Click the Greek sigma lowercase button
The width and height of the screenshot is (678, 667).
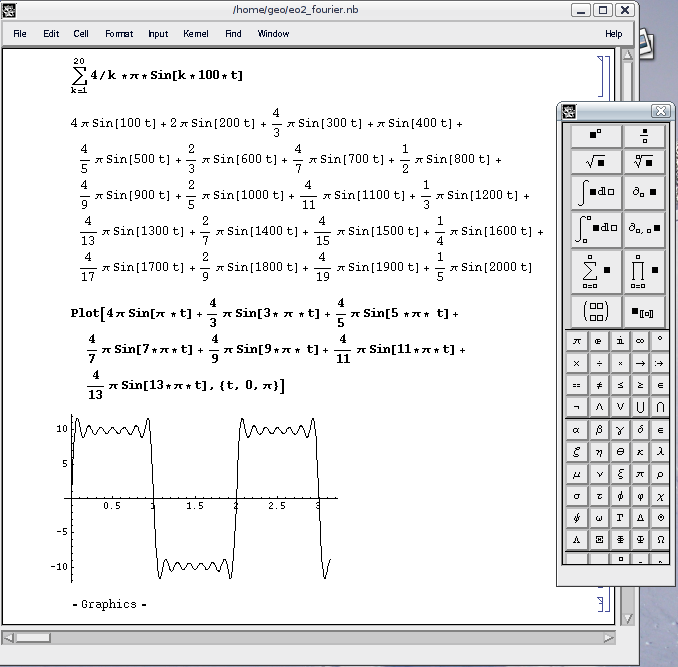pos(577,496)
